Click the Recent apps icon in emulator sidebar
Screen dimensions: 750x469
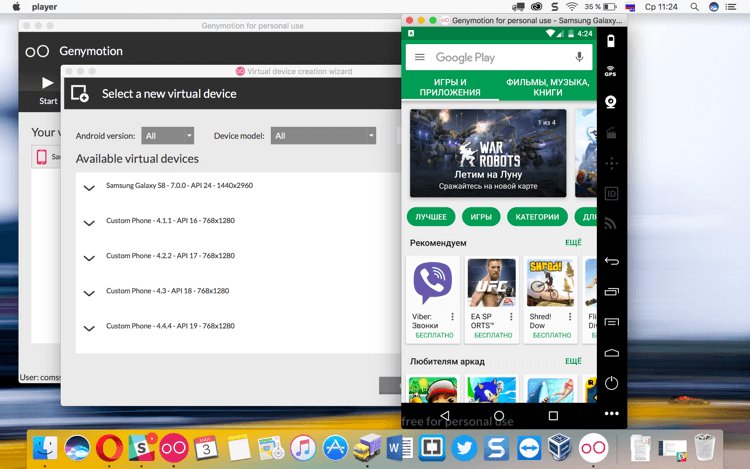(x=612, y=292)
